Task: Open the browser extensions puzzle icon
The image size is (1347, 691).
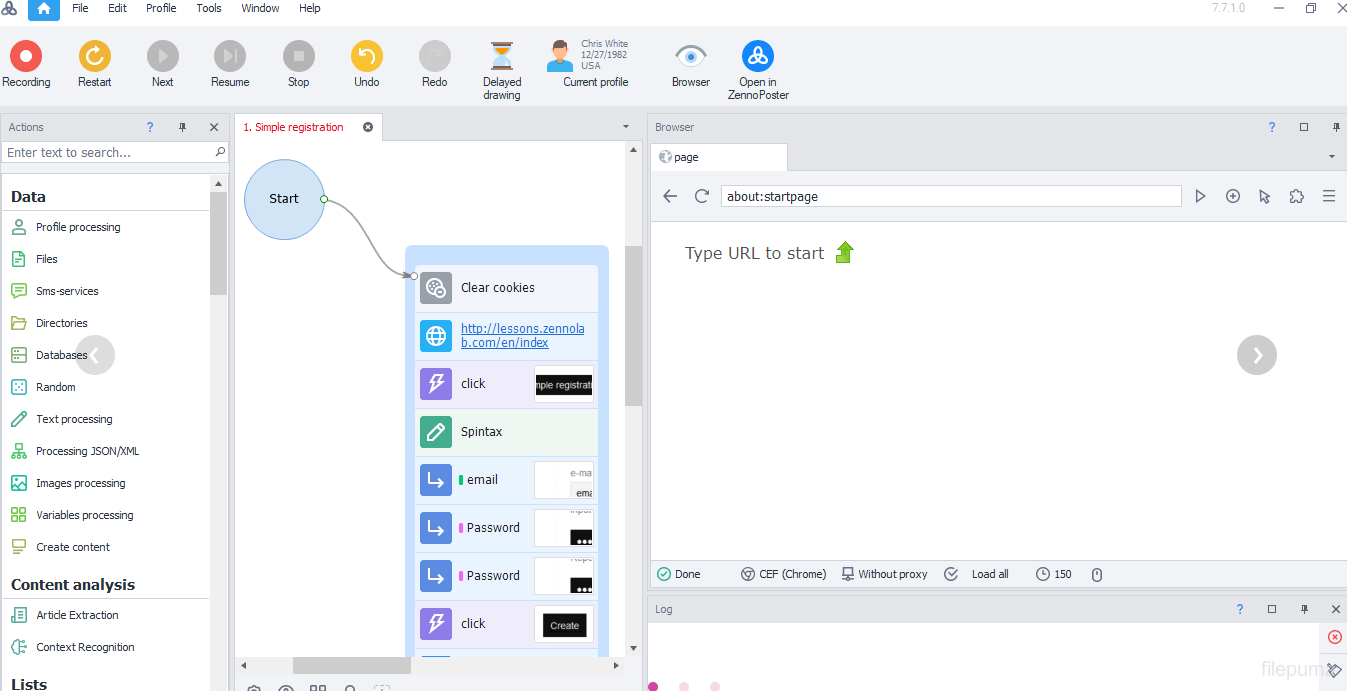Action: [x=1297, y=197]
